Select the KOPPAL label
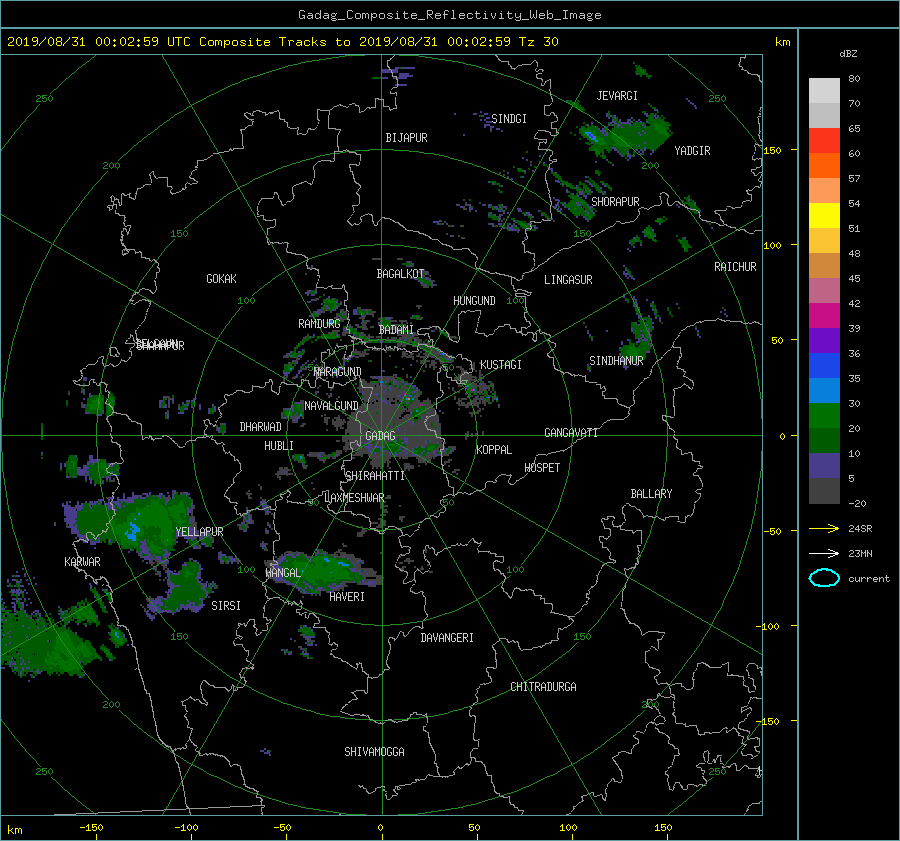 tap(494, 450)
